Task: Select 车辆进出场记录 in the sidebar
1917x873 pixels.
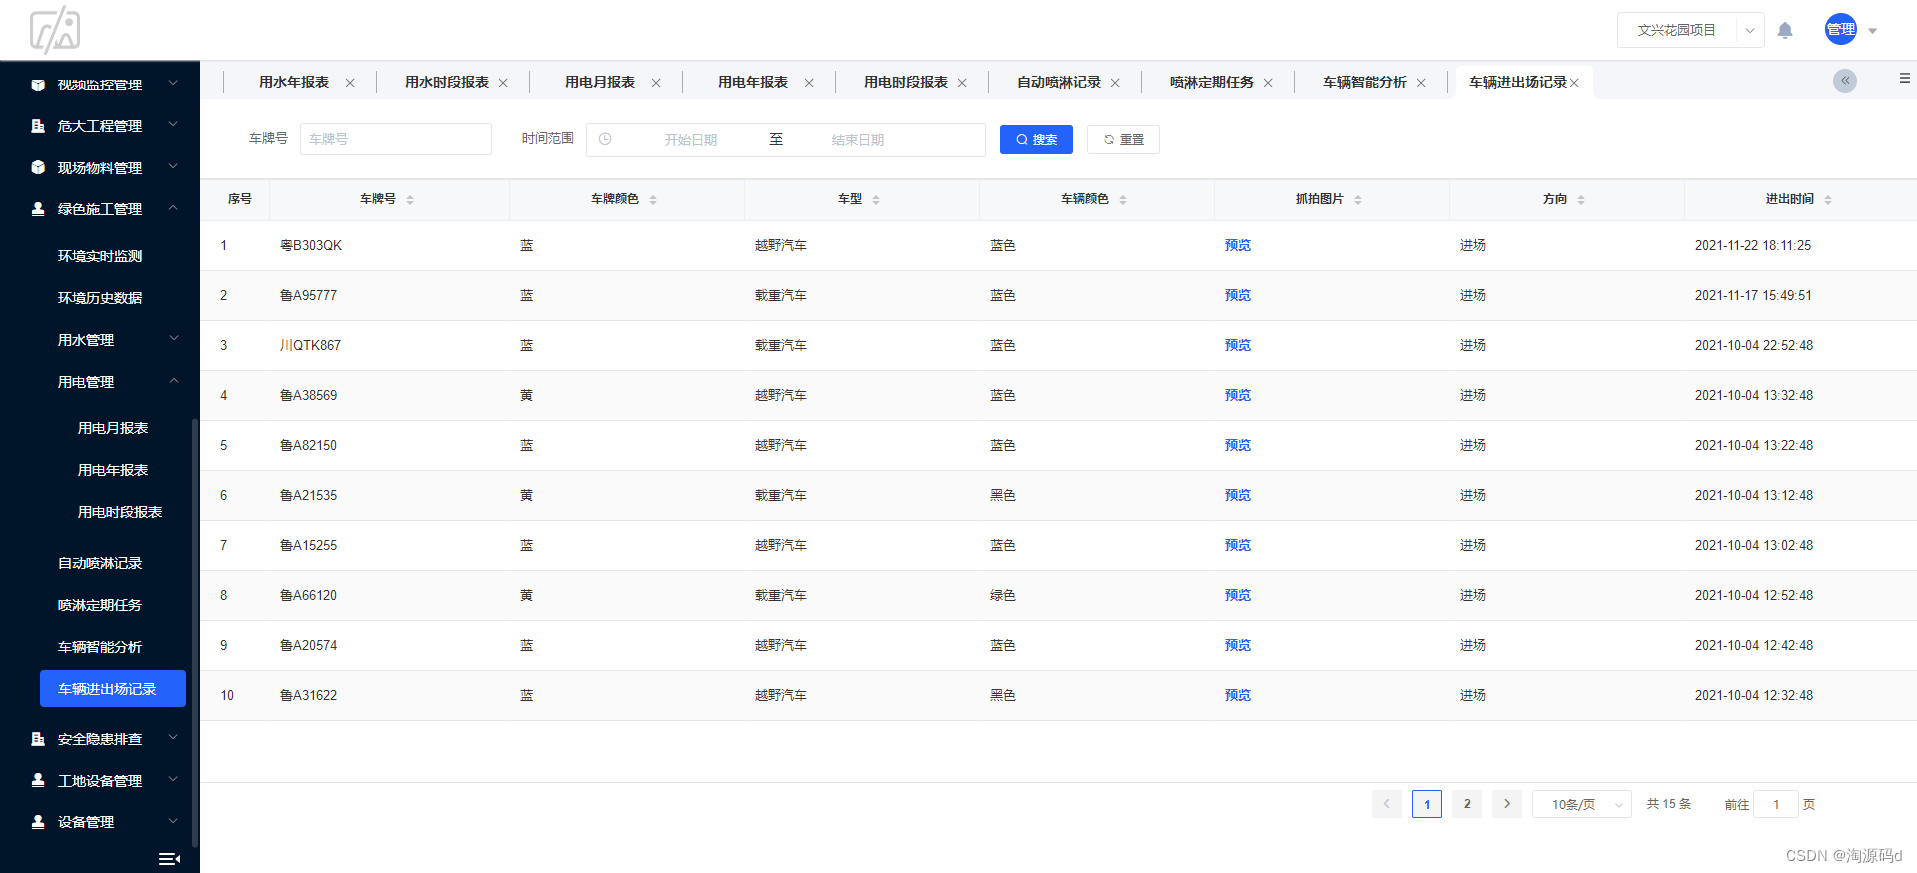Action: [x=113, y=689]
